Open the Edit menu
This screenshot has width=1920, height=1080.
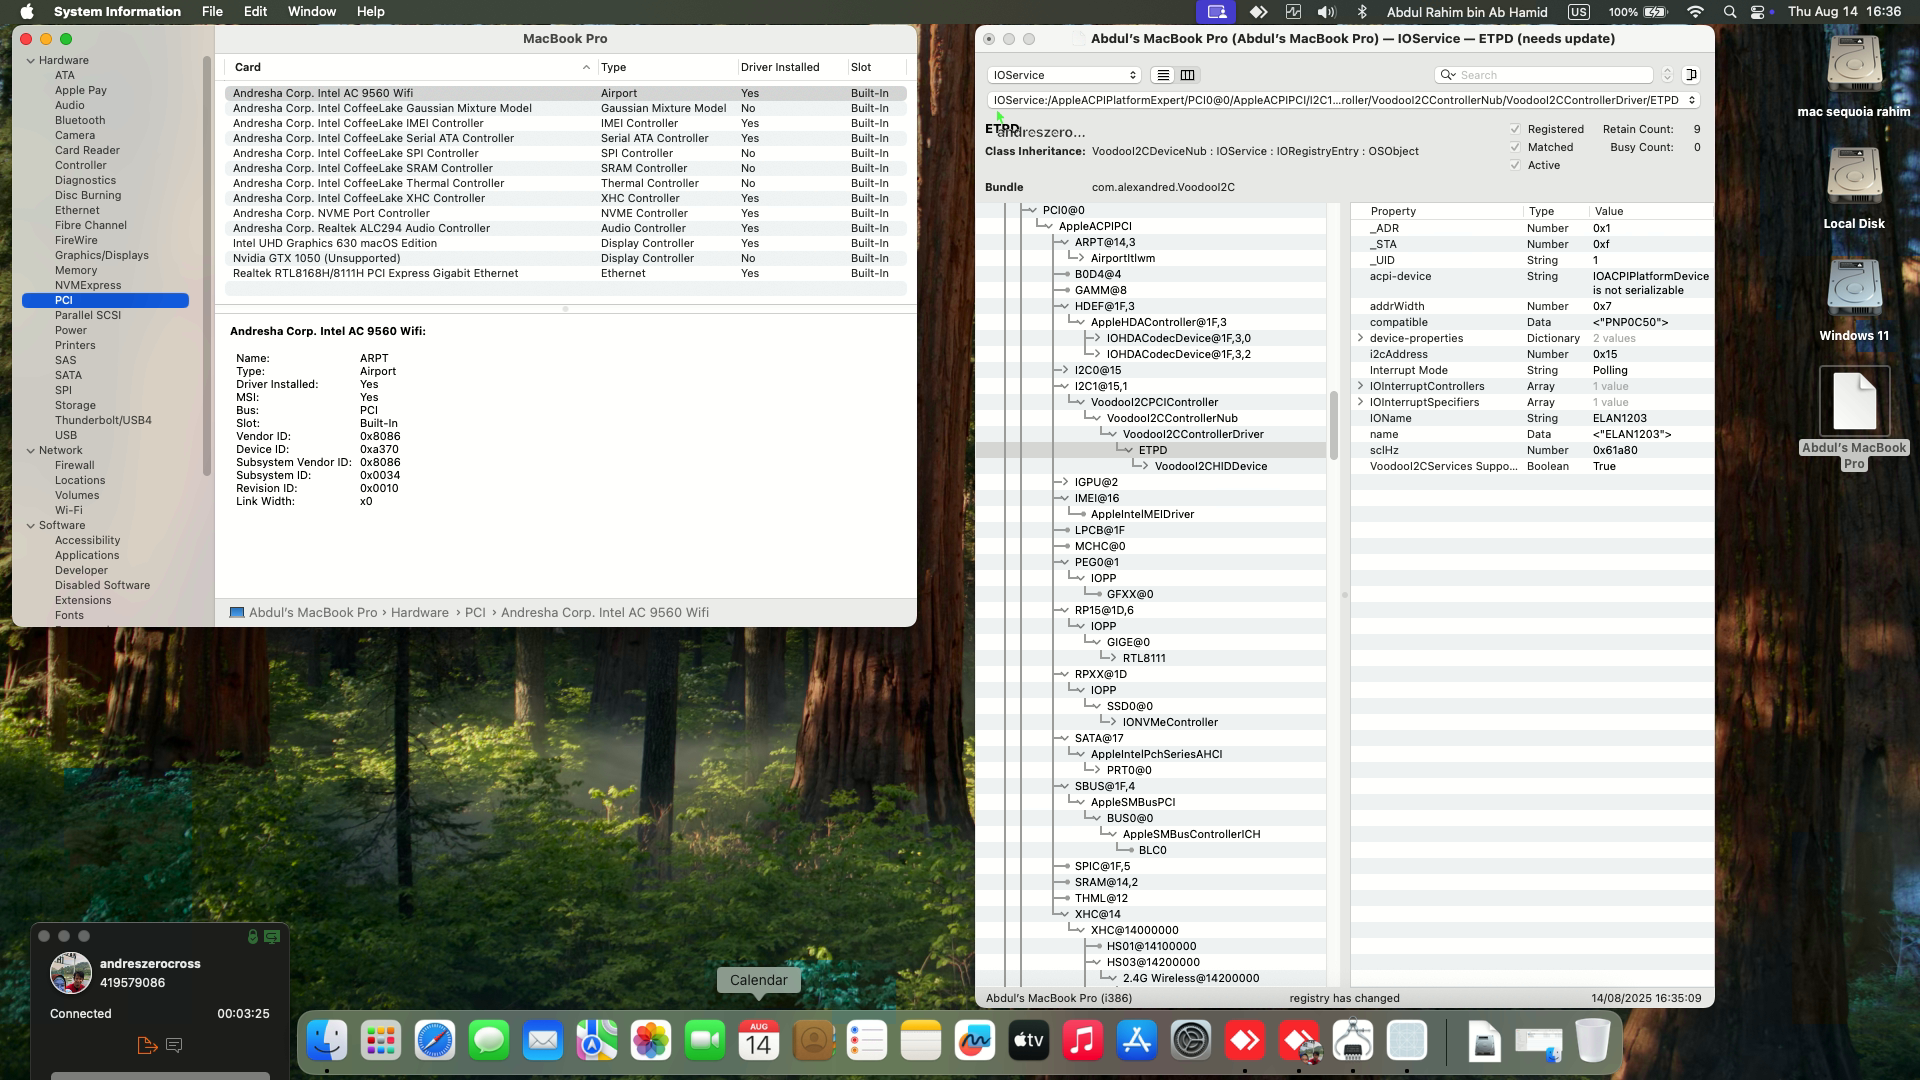(x=255, y=12)
